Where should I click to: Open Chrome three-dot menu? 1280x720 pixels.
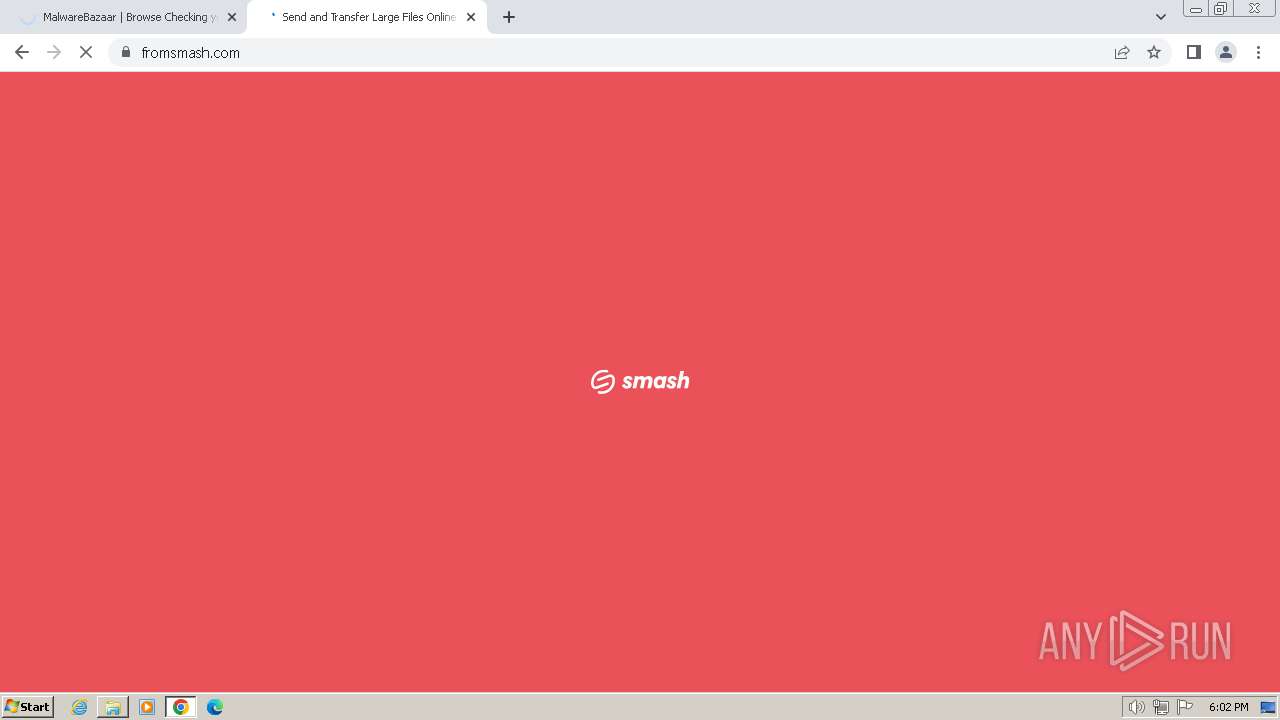click(x=1258, y=52)
